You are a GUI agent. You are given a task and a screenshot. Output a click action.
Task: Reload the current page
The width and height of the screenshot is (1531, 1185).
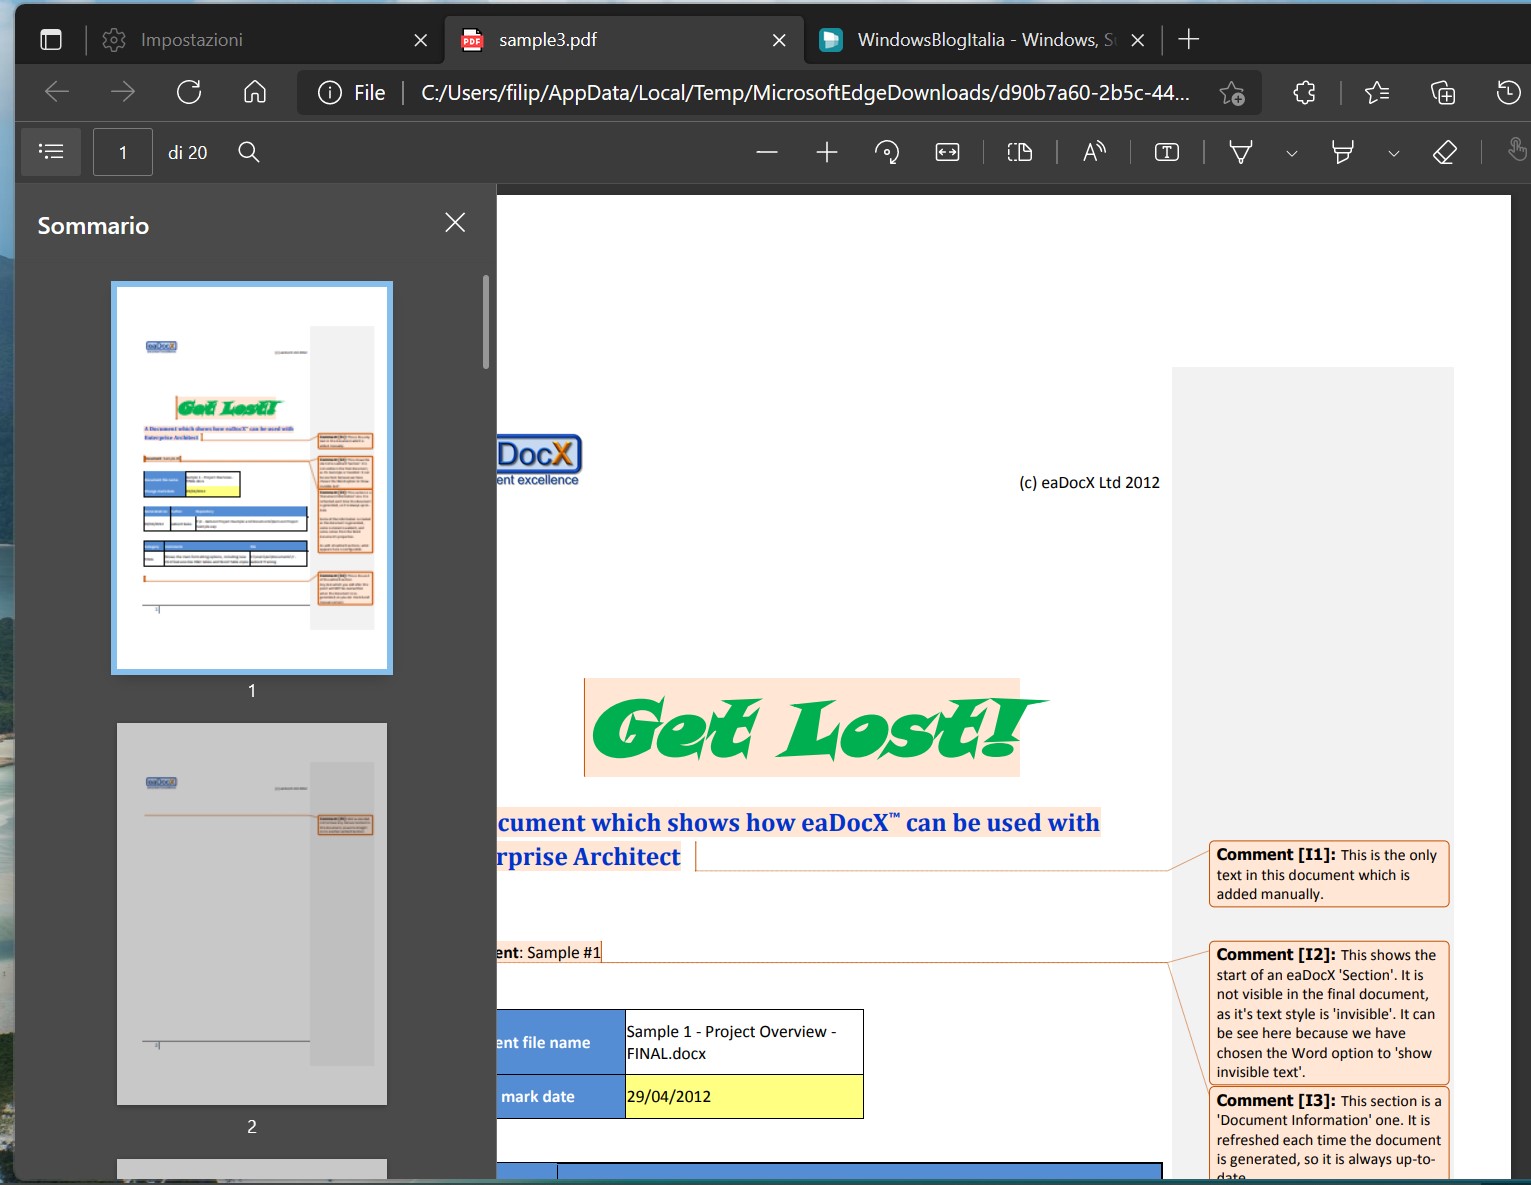click(189, 93)
